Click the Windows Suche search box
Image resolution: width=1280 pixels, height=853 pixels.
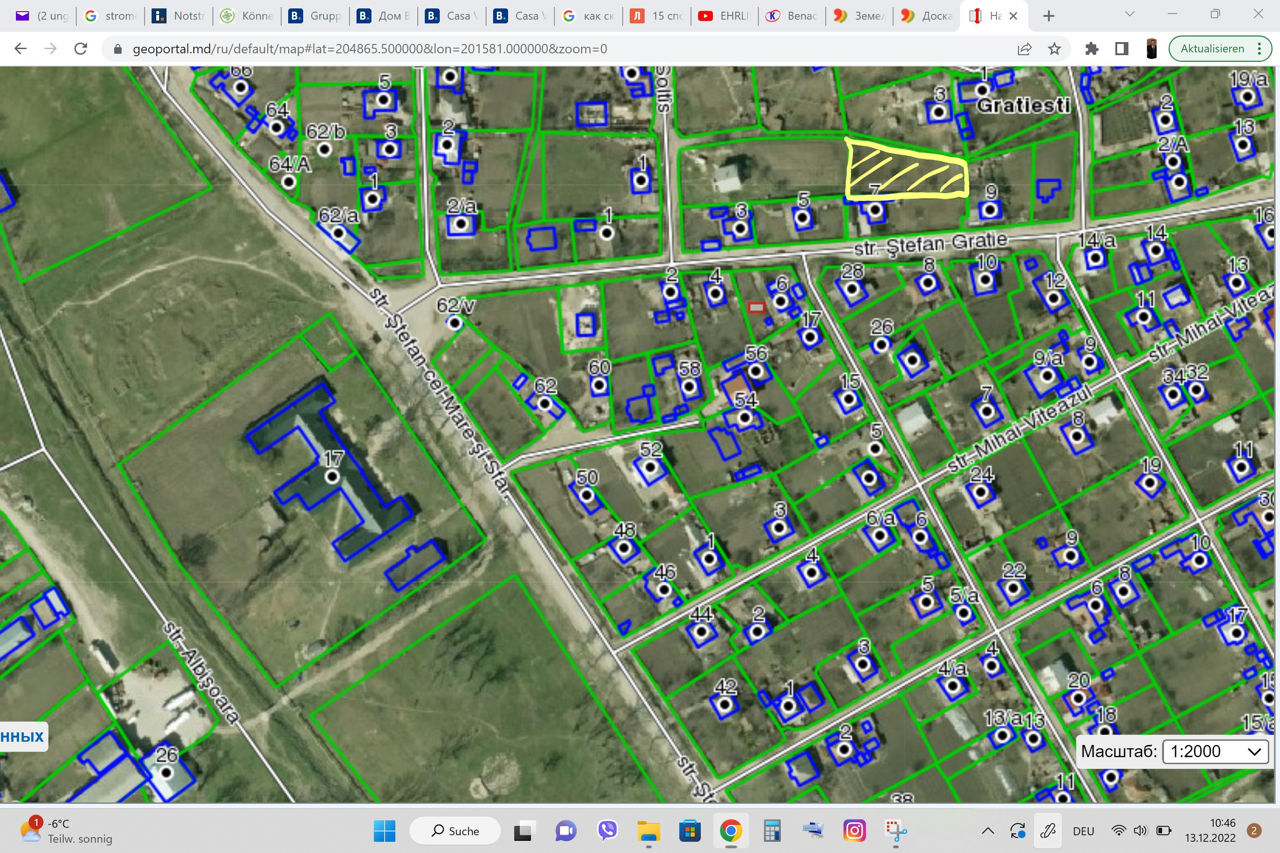coord(456,830)
